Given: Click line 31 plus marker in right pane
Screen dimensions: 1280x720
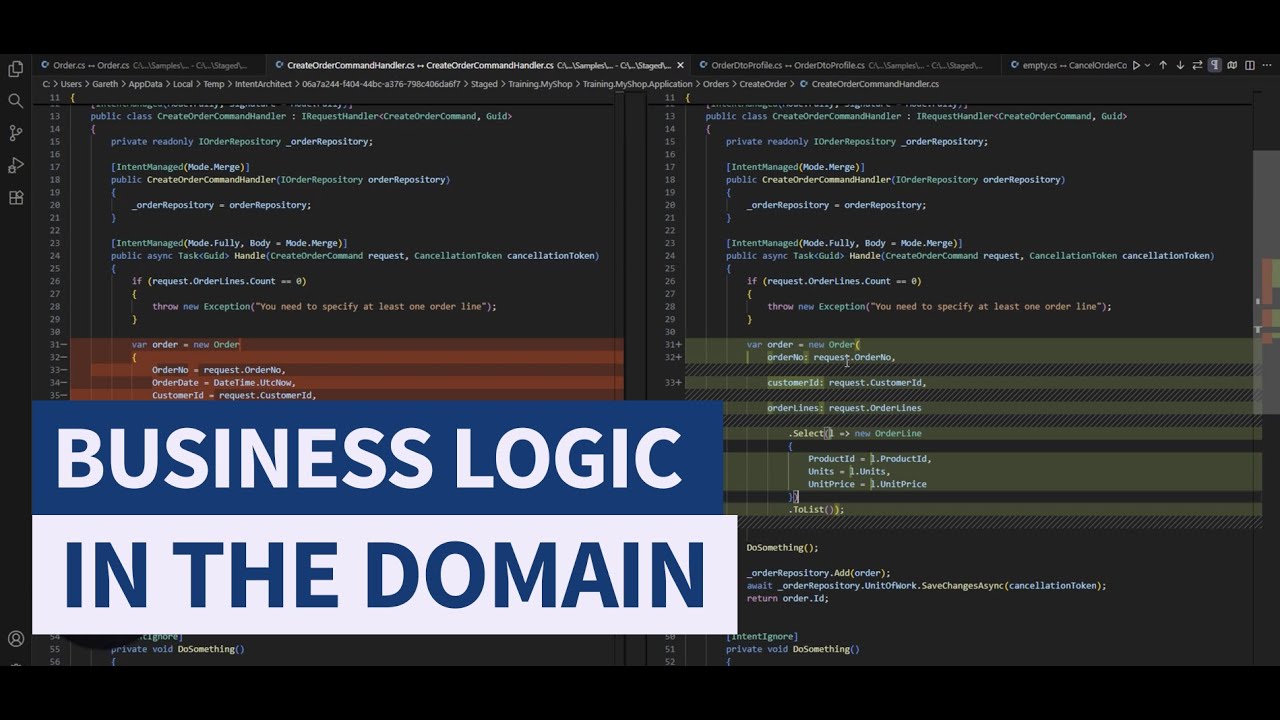Looking at the screenshot, I should tap(672, 344).
